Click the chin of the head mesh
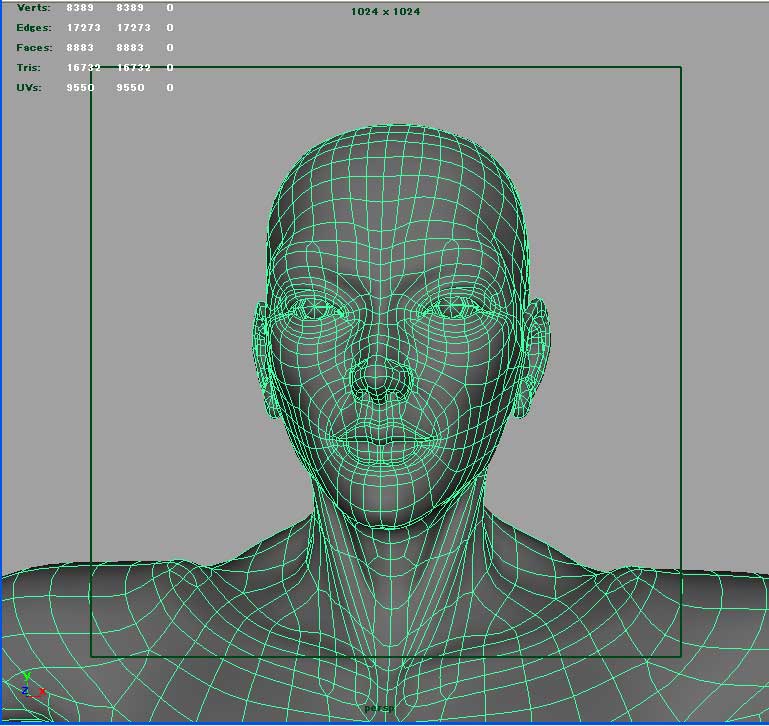The height and width of the screenshot is (726, 769). tap(383, 497)
